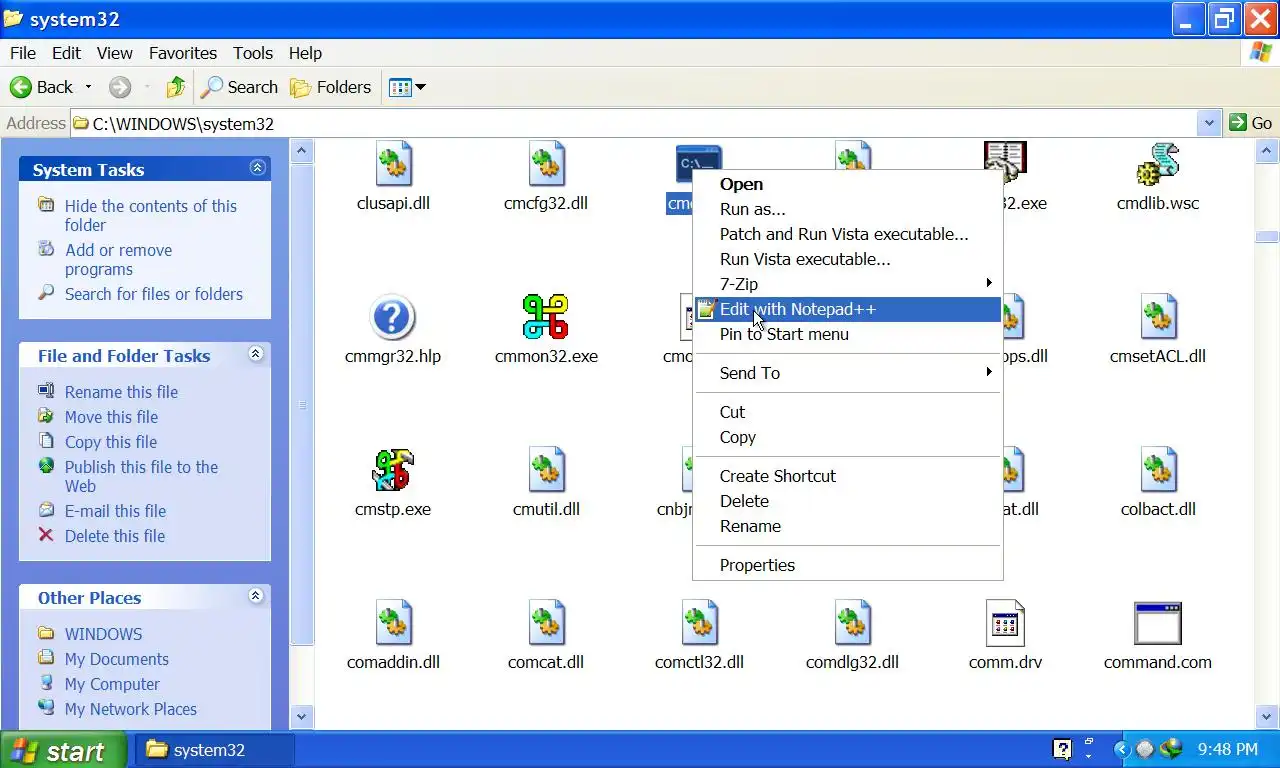Select the cmutil.dll file icon

[546, 470]
